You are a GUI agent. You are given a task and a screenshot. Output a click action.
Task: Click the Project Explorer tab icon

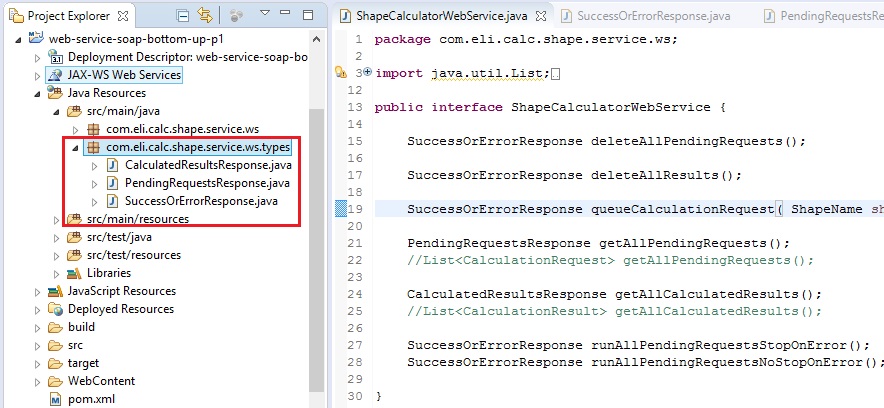coord(16,16)
